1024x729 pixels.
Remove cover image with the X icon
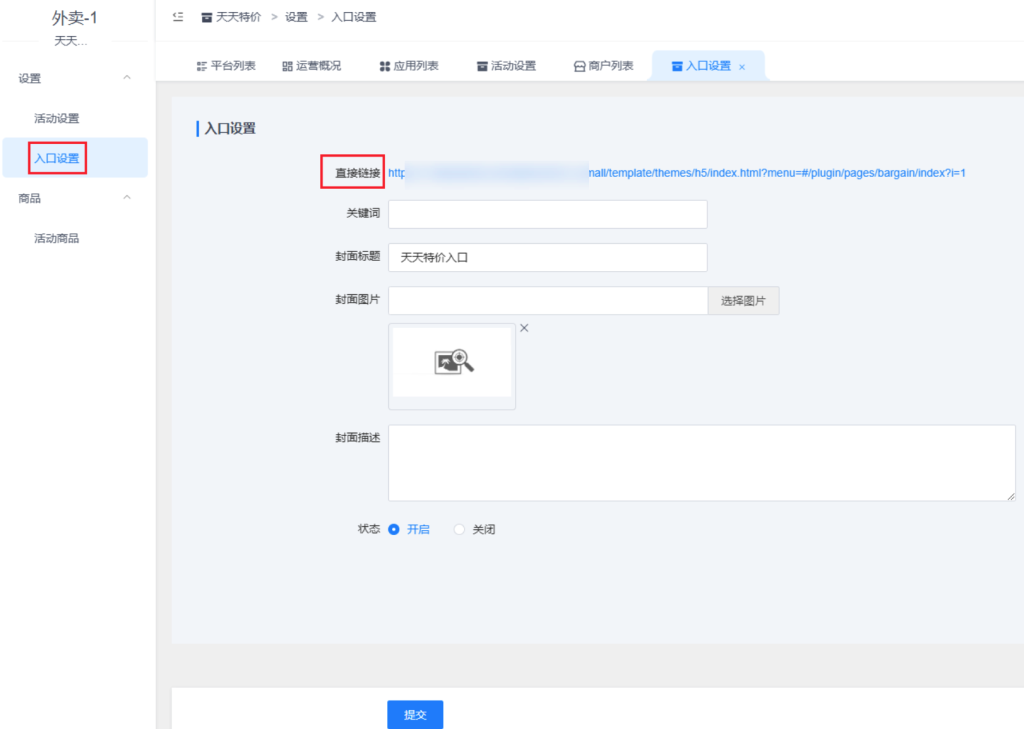[x=524, y=328]
